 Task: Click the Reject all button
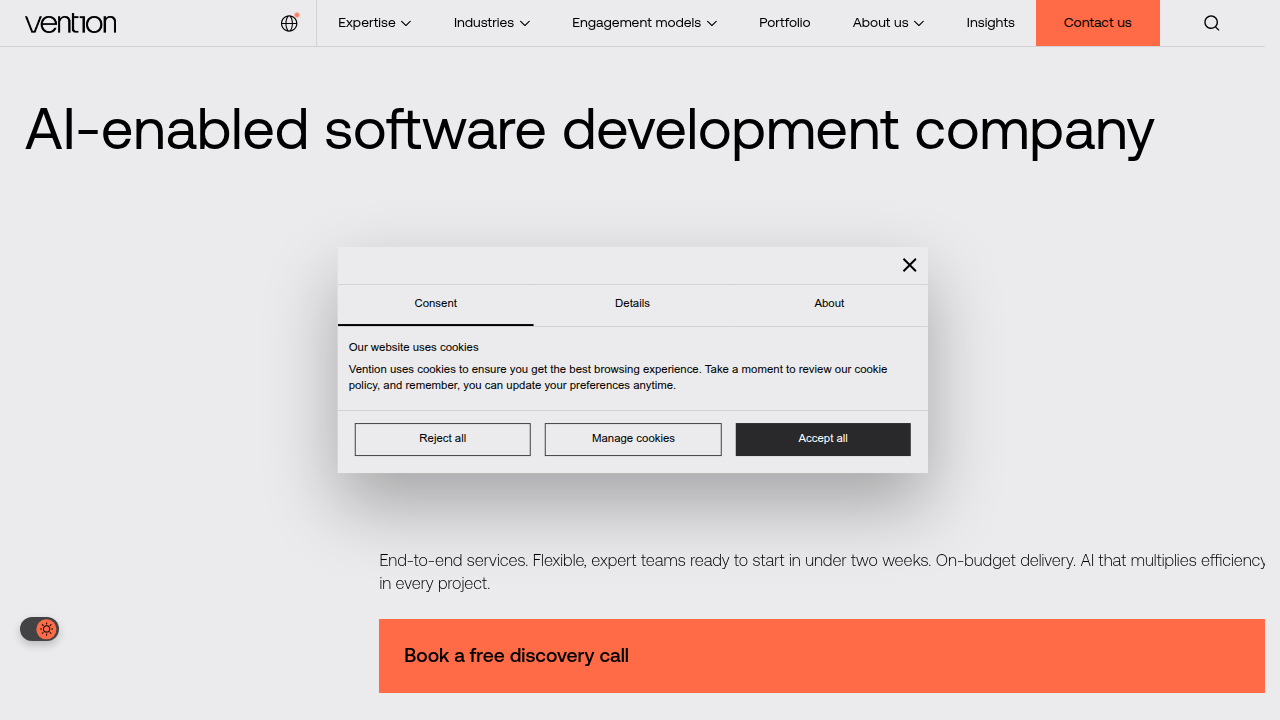(443, 439)
